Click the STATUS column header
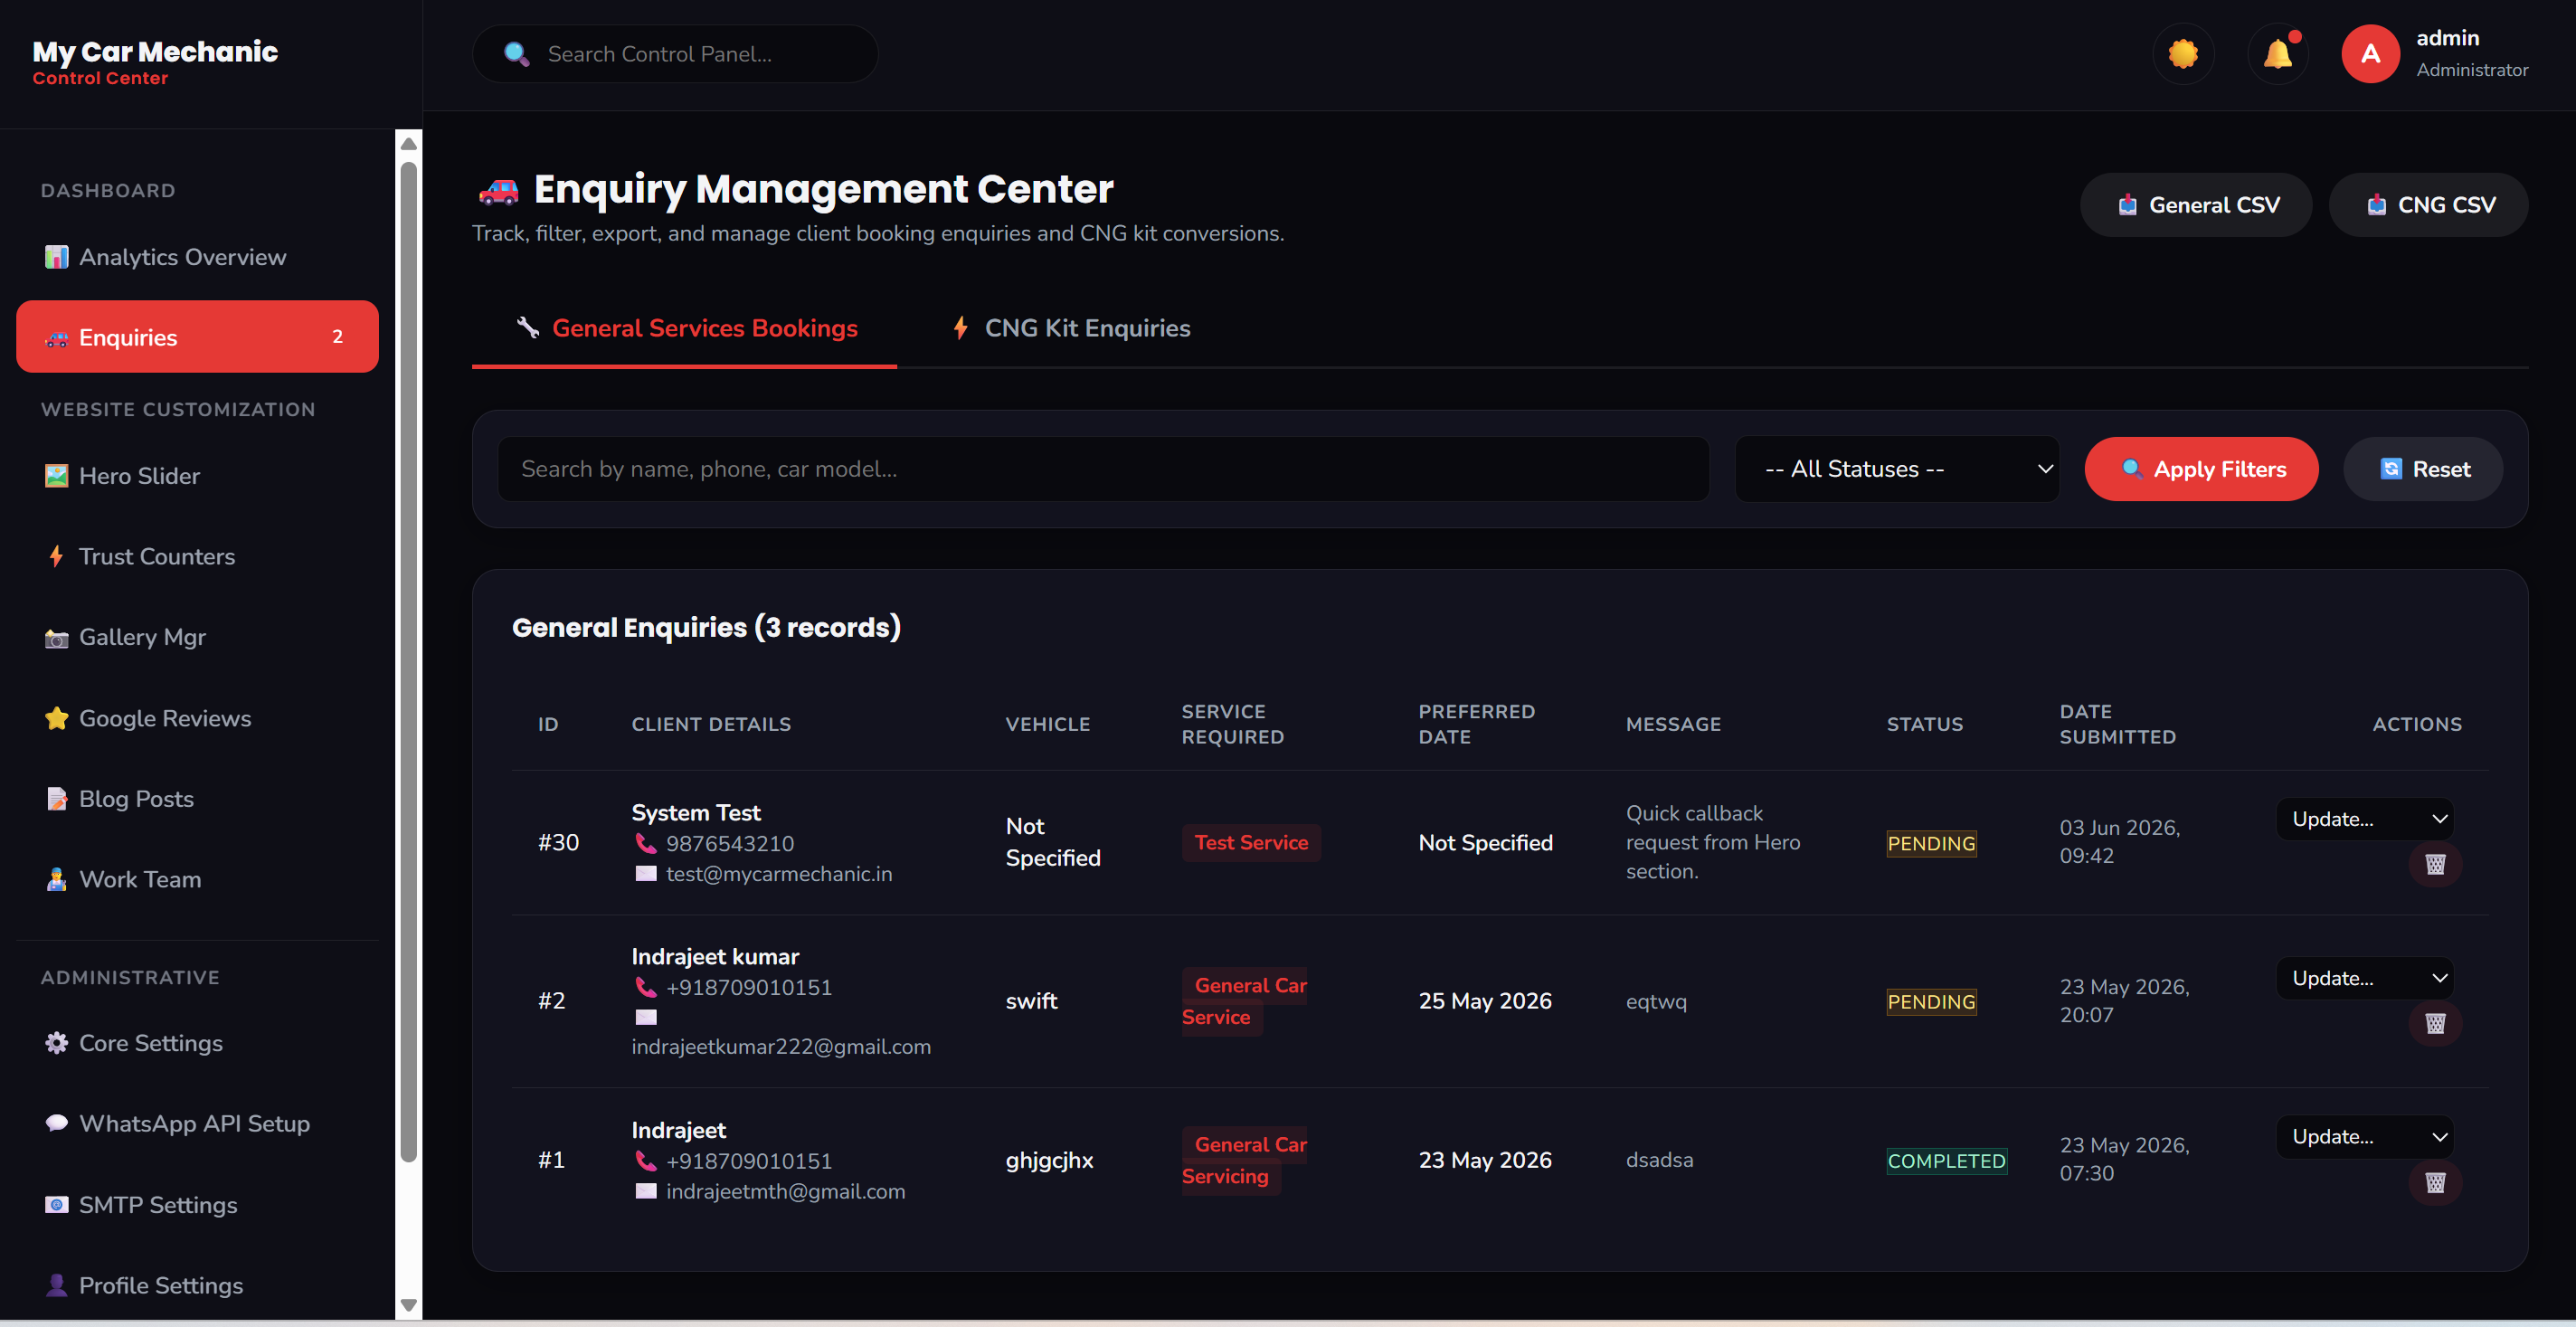Viewport: 2576px width, 1327px height. (1924, 724)
